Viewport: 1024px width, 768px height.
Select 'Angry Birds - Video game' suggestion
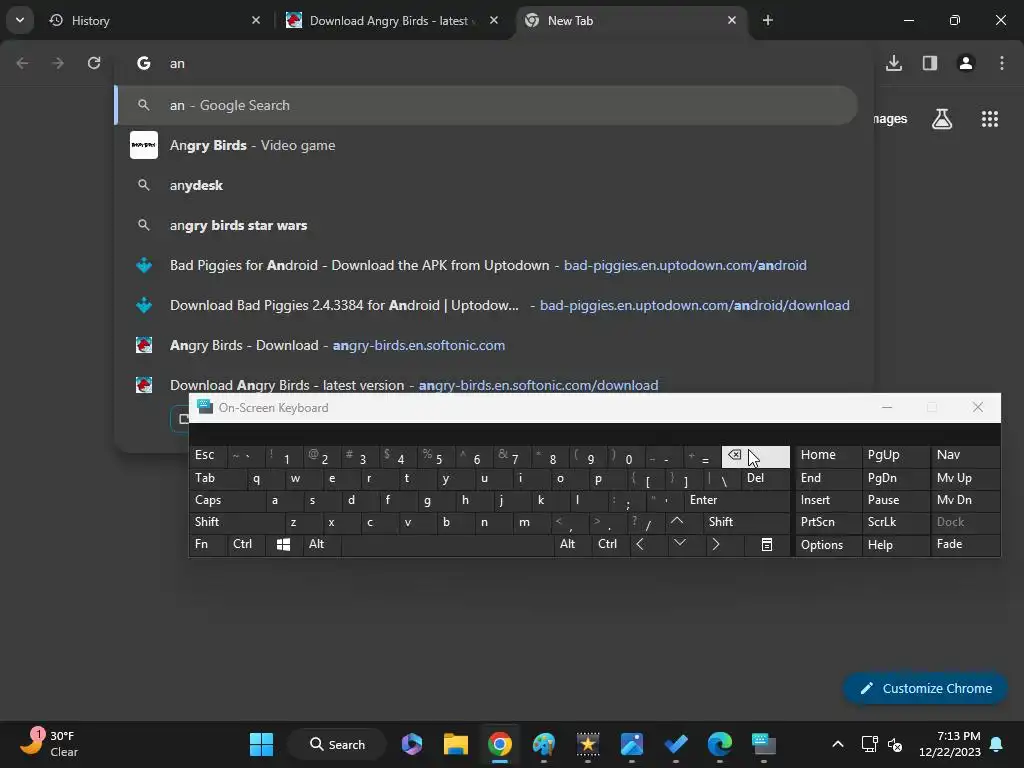click(487, 145)
